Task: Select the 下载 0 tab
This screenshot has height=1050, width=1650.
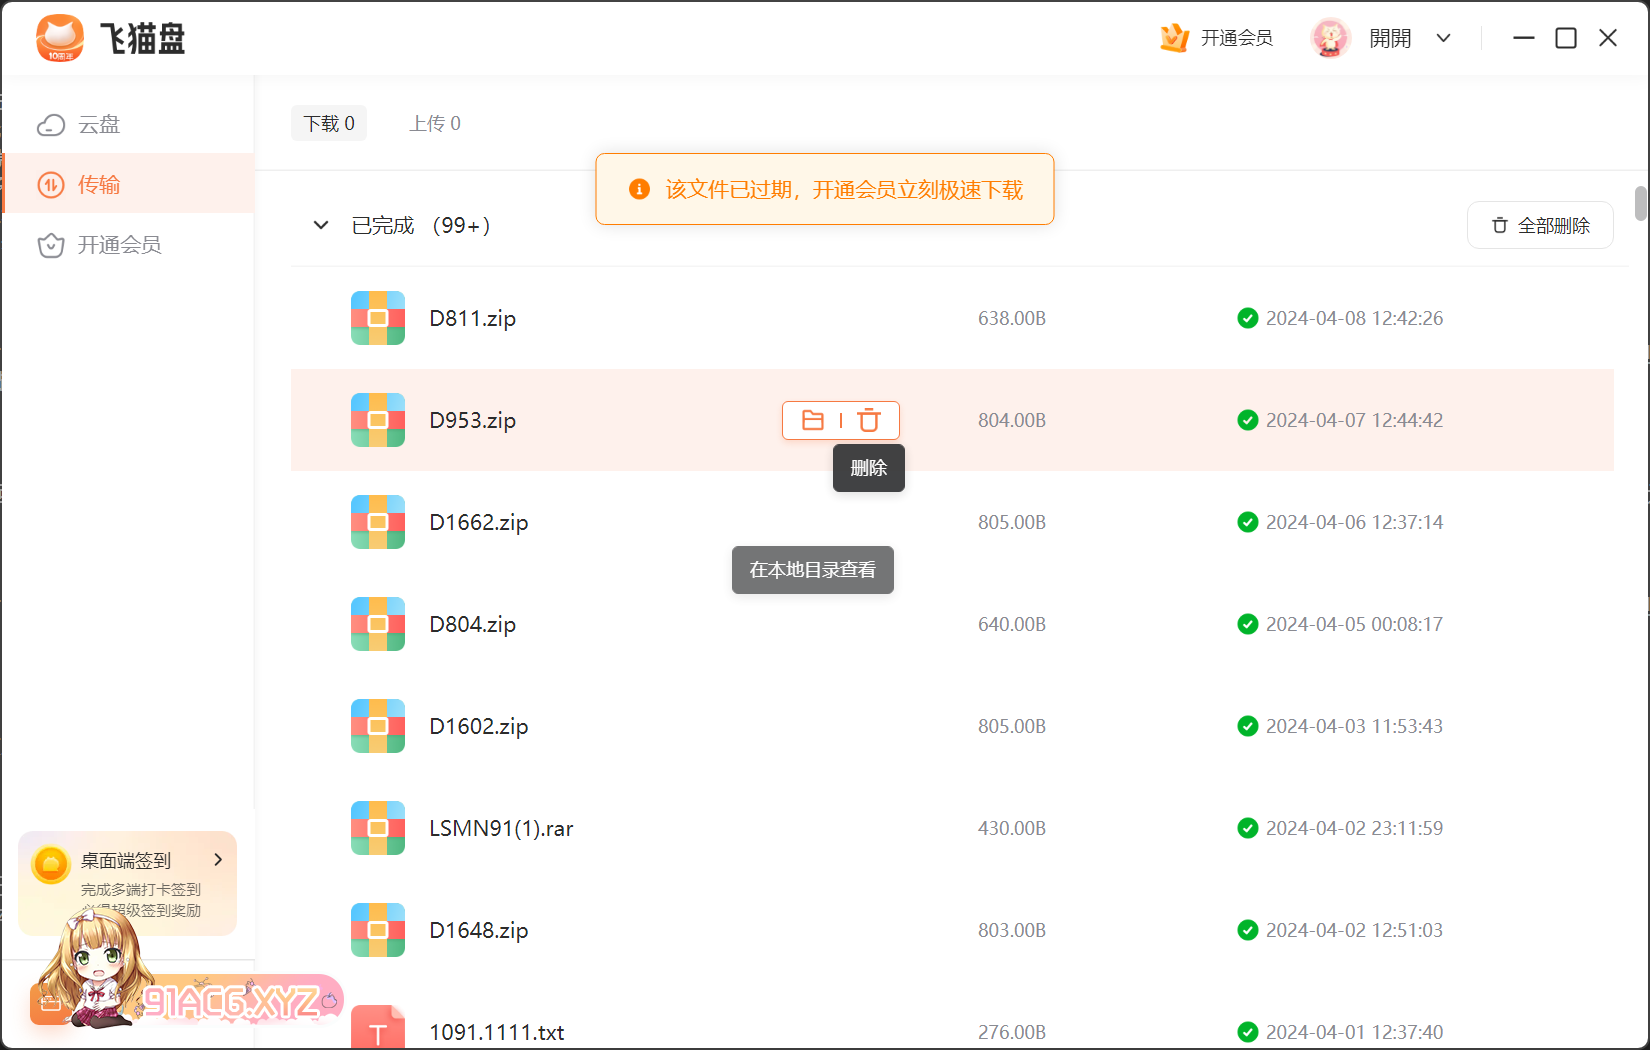Action: (x=329, y=123)
